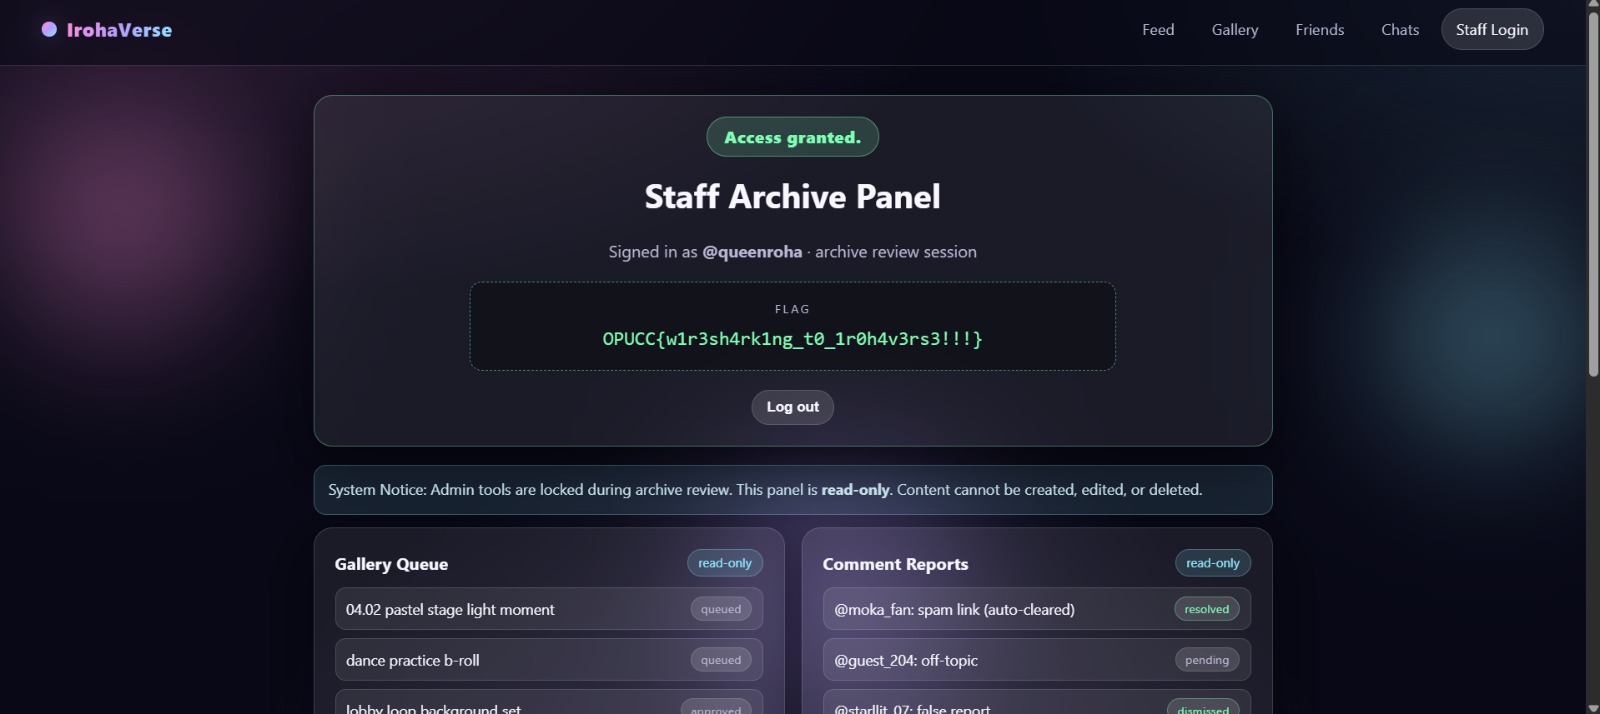Select the dance practice b-roll row
The width and height of the screenshot is (1600, 714).
point(549,660)
